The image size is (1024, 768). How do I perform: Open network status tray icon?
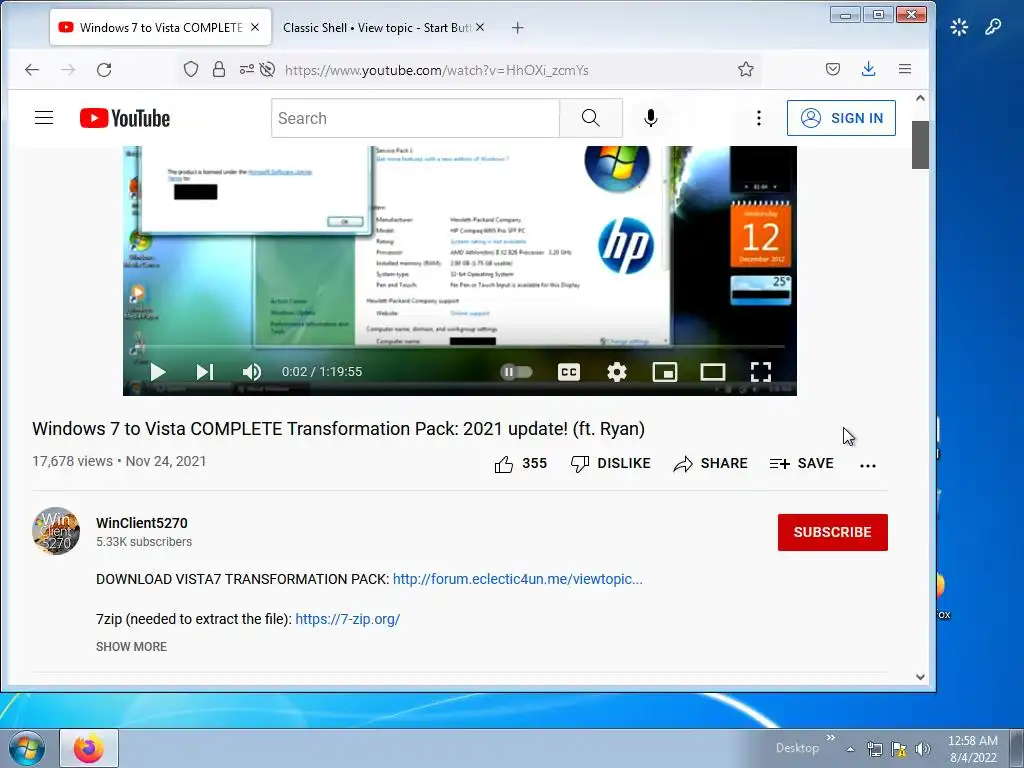point(874,749)
